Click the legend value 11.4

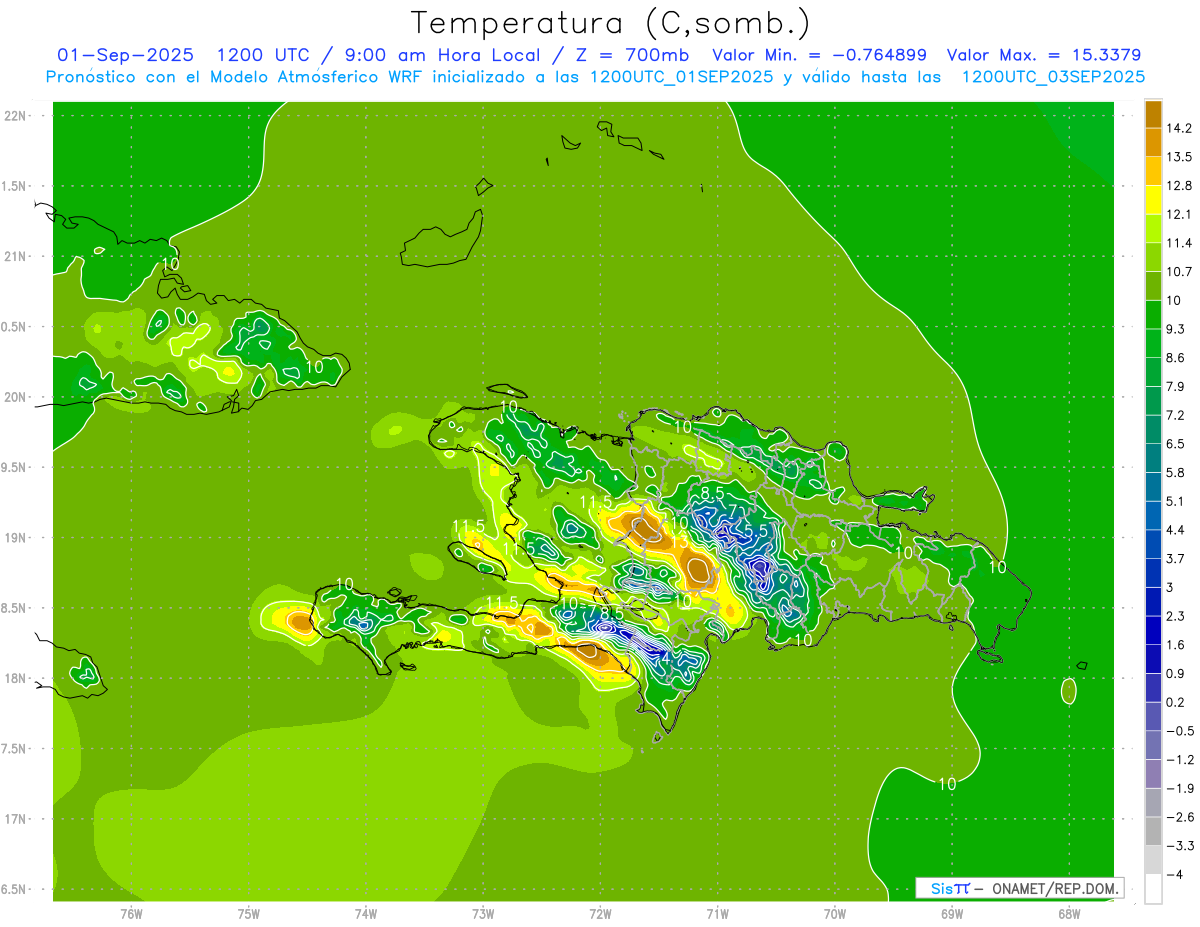pos(1179,243)
